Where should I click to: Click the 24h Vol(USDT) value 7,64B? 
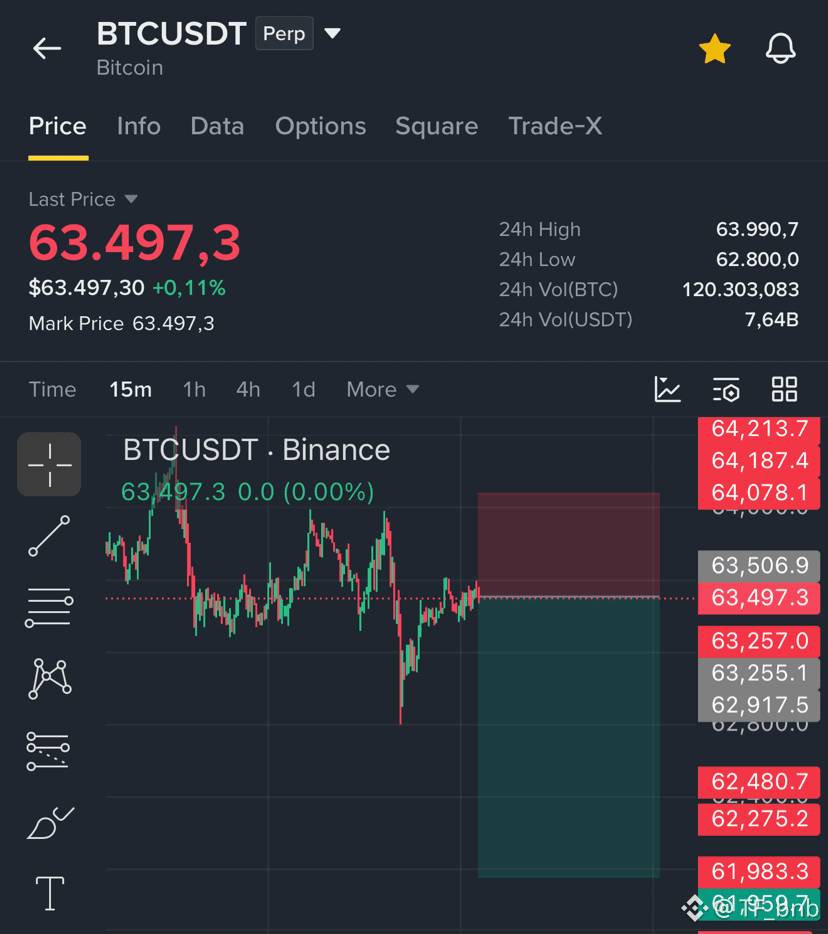pos(771,320)
